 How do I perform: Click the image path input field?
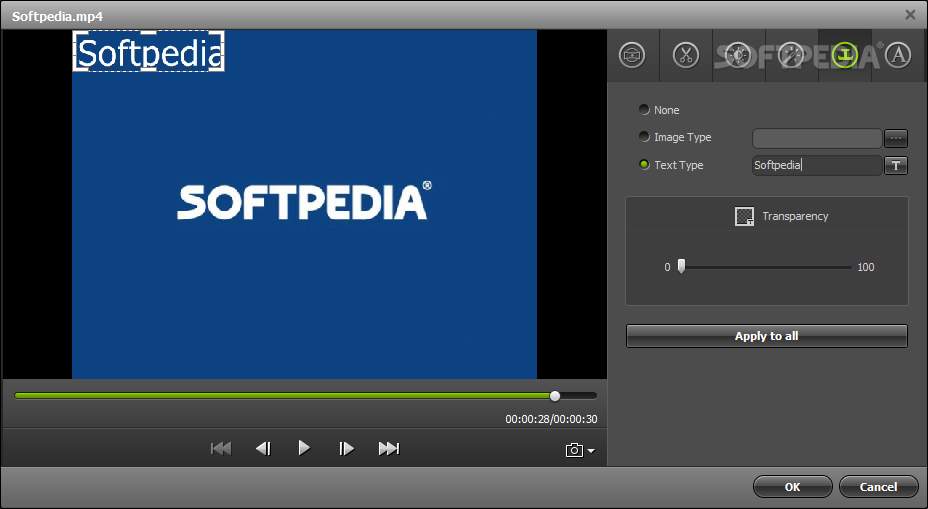click(817, 138)
